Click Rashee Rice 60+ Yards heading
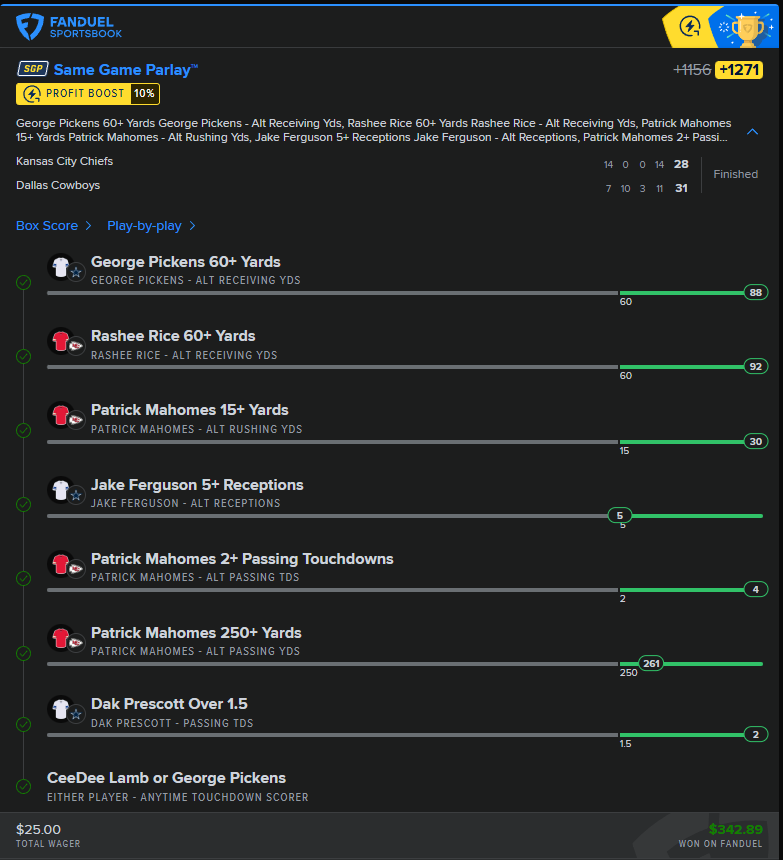This screenshot has height=860, width=783. point(173,336)
